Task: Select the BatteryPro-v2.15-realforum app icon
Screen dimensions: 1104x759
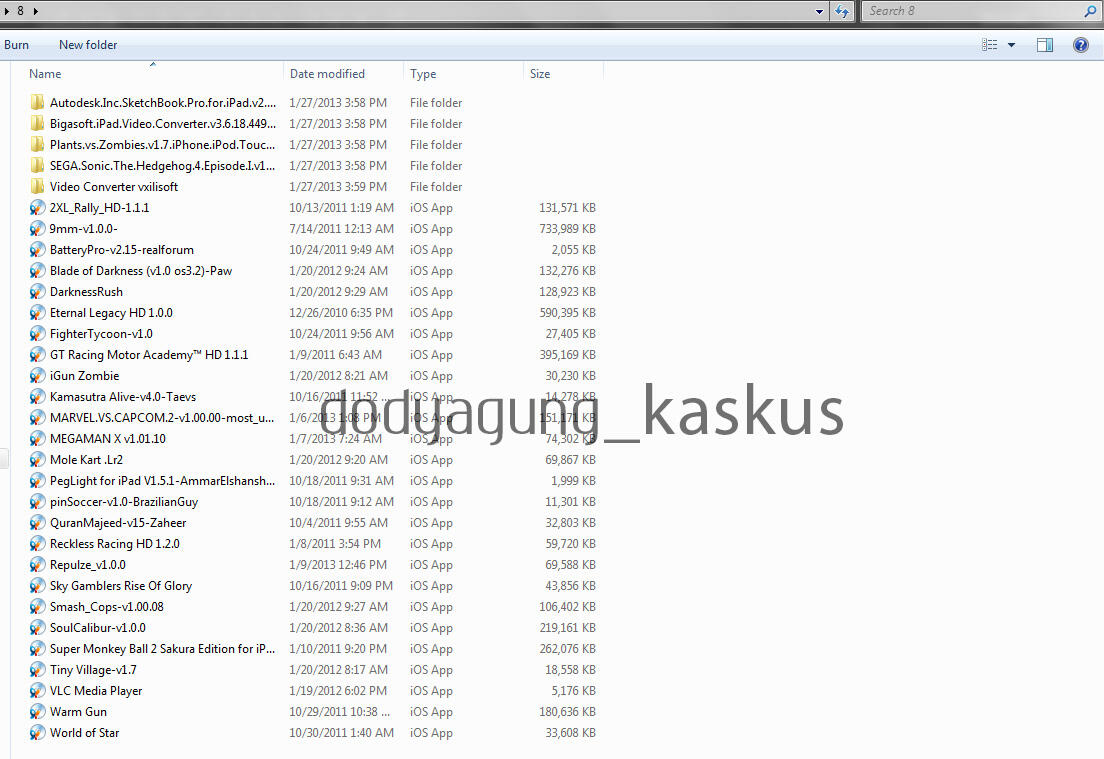Action: pyautogui.click(x=37, y=250)
